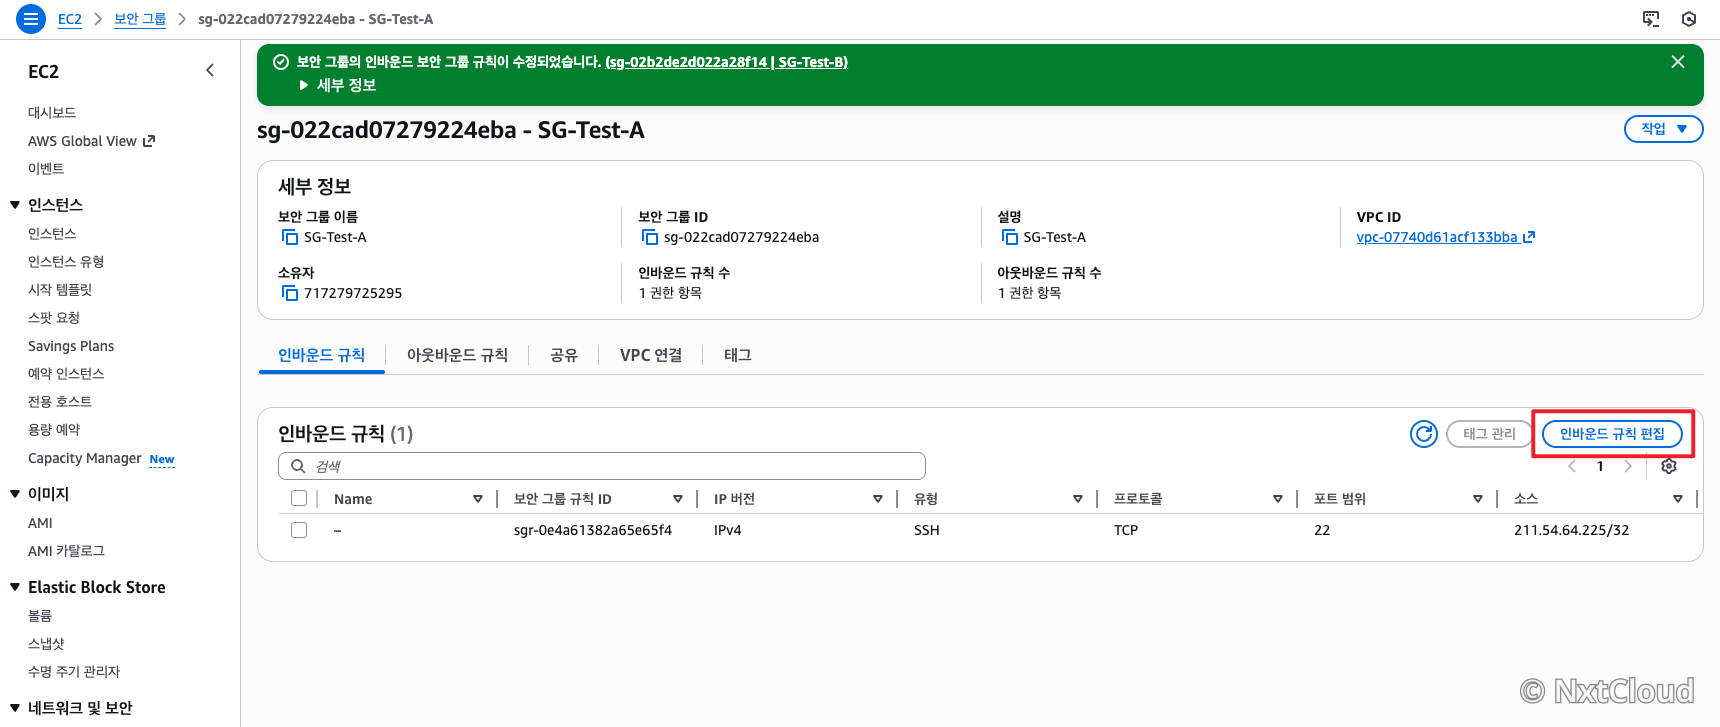Copy the description SG-Test-A
1720x727 pixels.
pyautogui.click(x=1010, y=237)
